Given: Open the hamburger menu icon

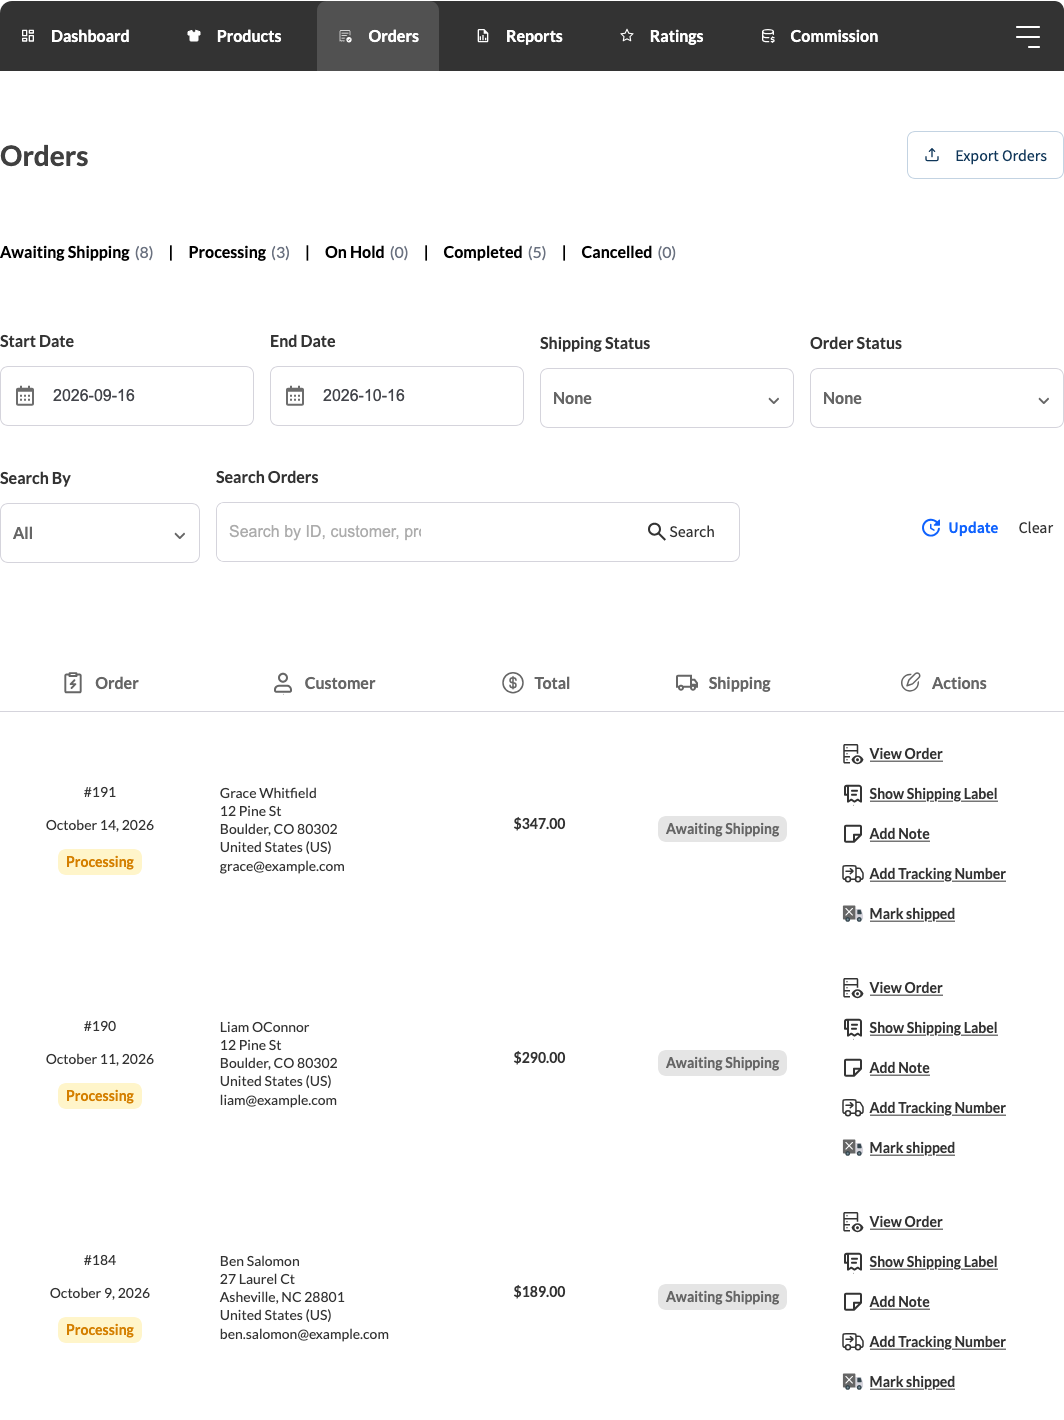Looking at the screenshot, I should pos(1028,36).
